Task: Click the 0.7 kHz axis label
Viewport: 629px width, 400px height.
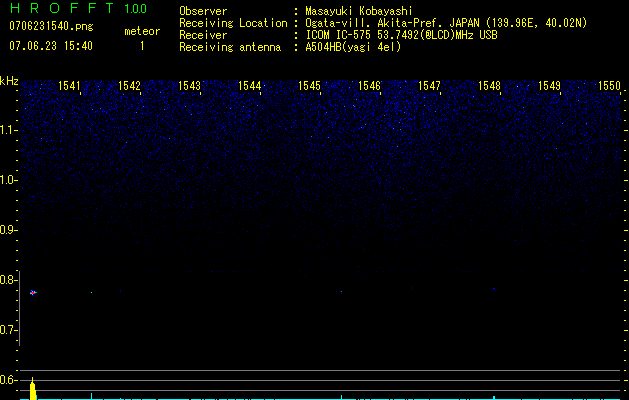Action: 8,330
